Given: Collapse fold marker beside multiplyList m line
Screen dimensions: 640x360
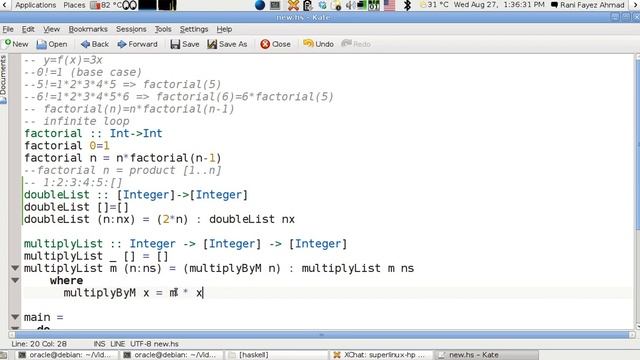Looking at the screenshot, I should (x=15, y=268).
